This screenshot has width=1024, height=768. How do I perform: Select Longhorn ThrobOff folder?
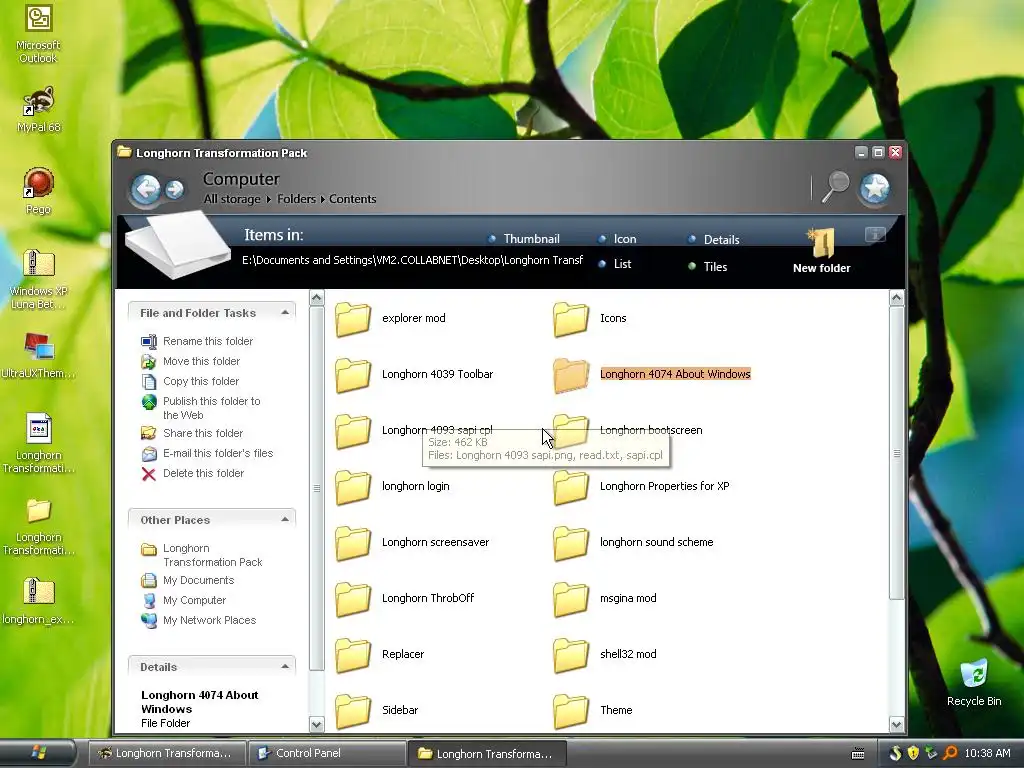pos(405,599)
